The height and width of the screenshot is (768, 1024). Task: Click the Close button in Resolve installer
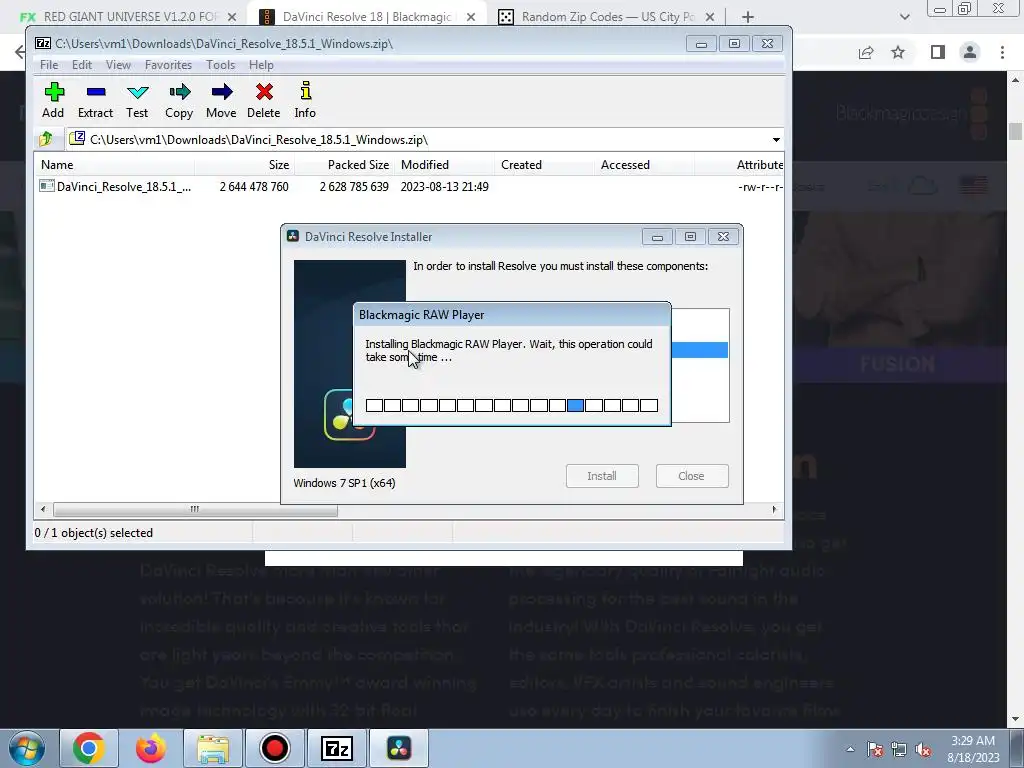coord(692,476)
